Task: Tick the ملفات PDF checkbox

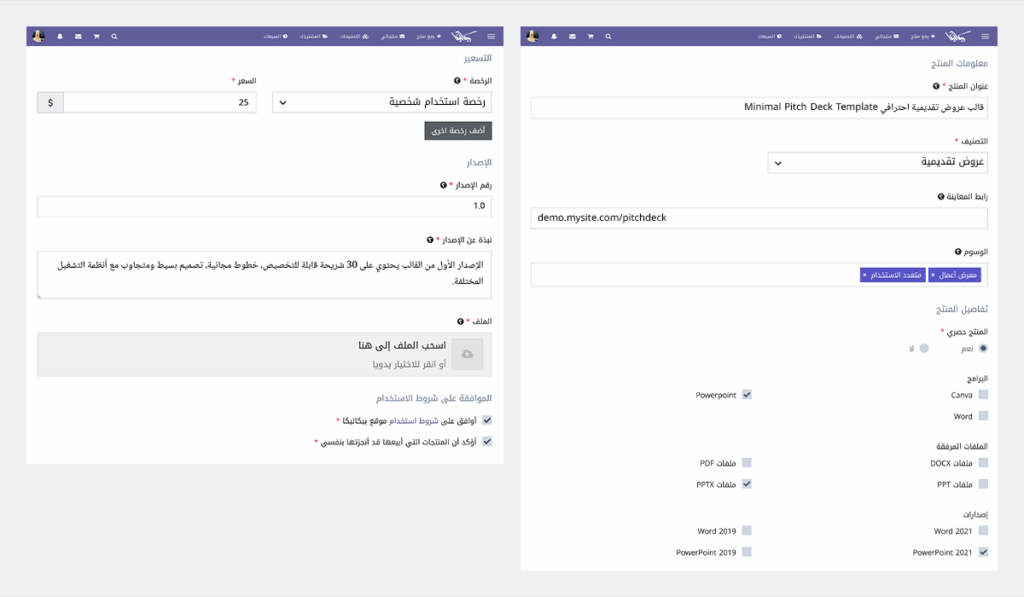Action: 747,463
